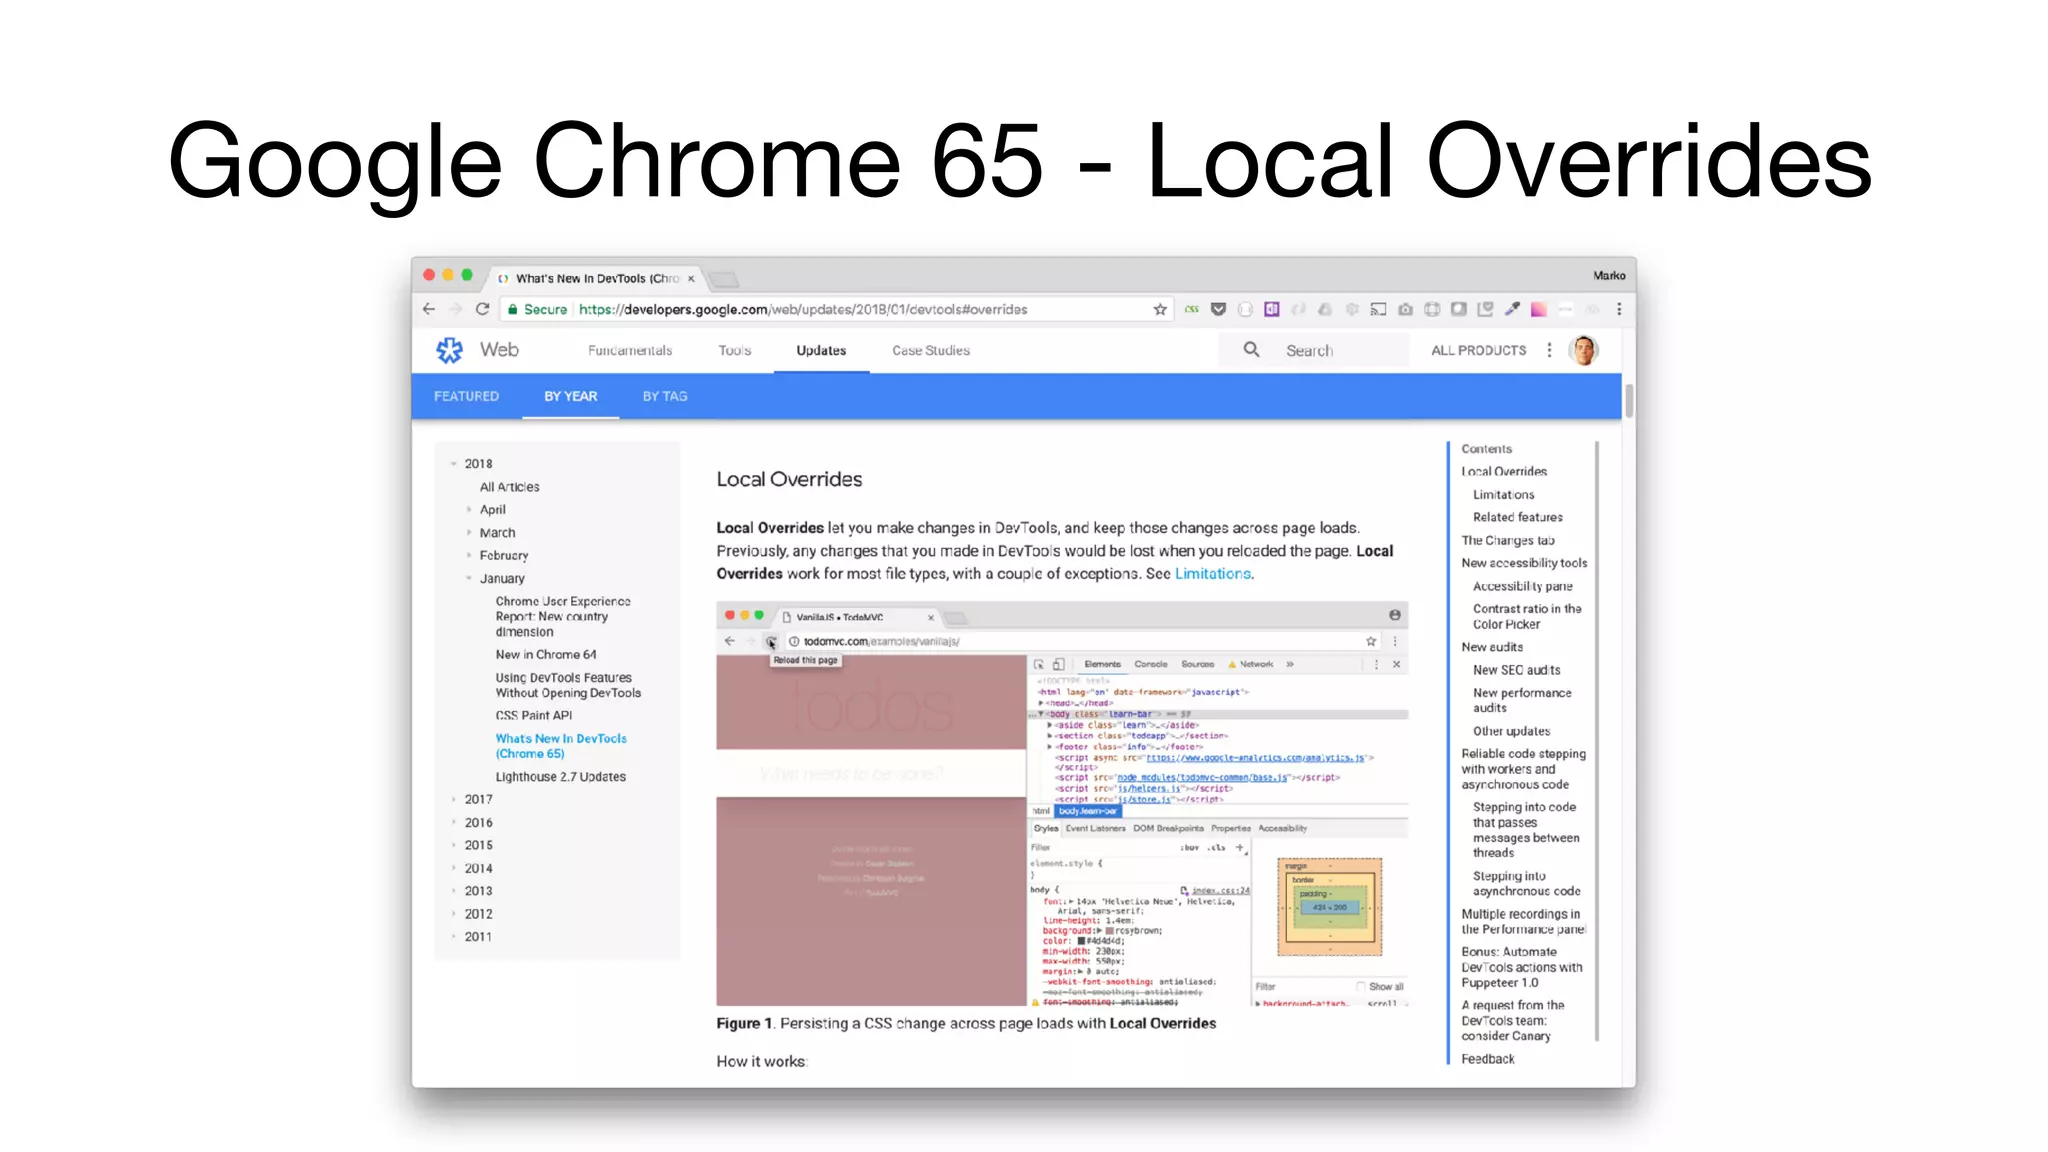Expand the April node
Image resolution: width=2048 pixels, height=1152 pixels.
pyautogui.click(x=469, y=509)
